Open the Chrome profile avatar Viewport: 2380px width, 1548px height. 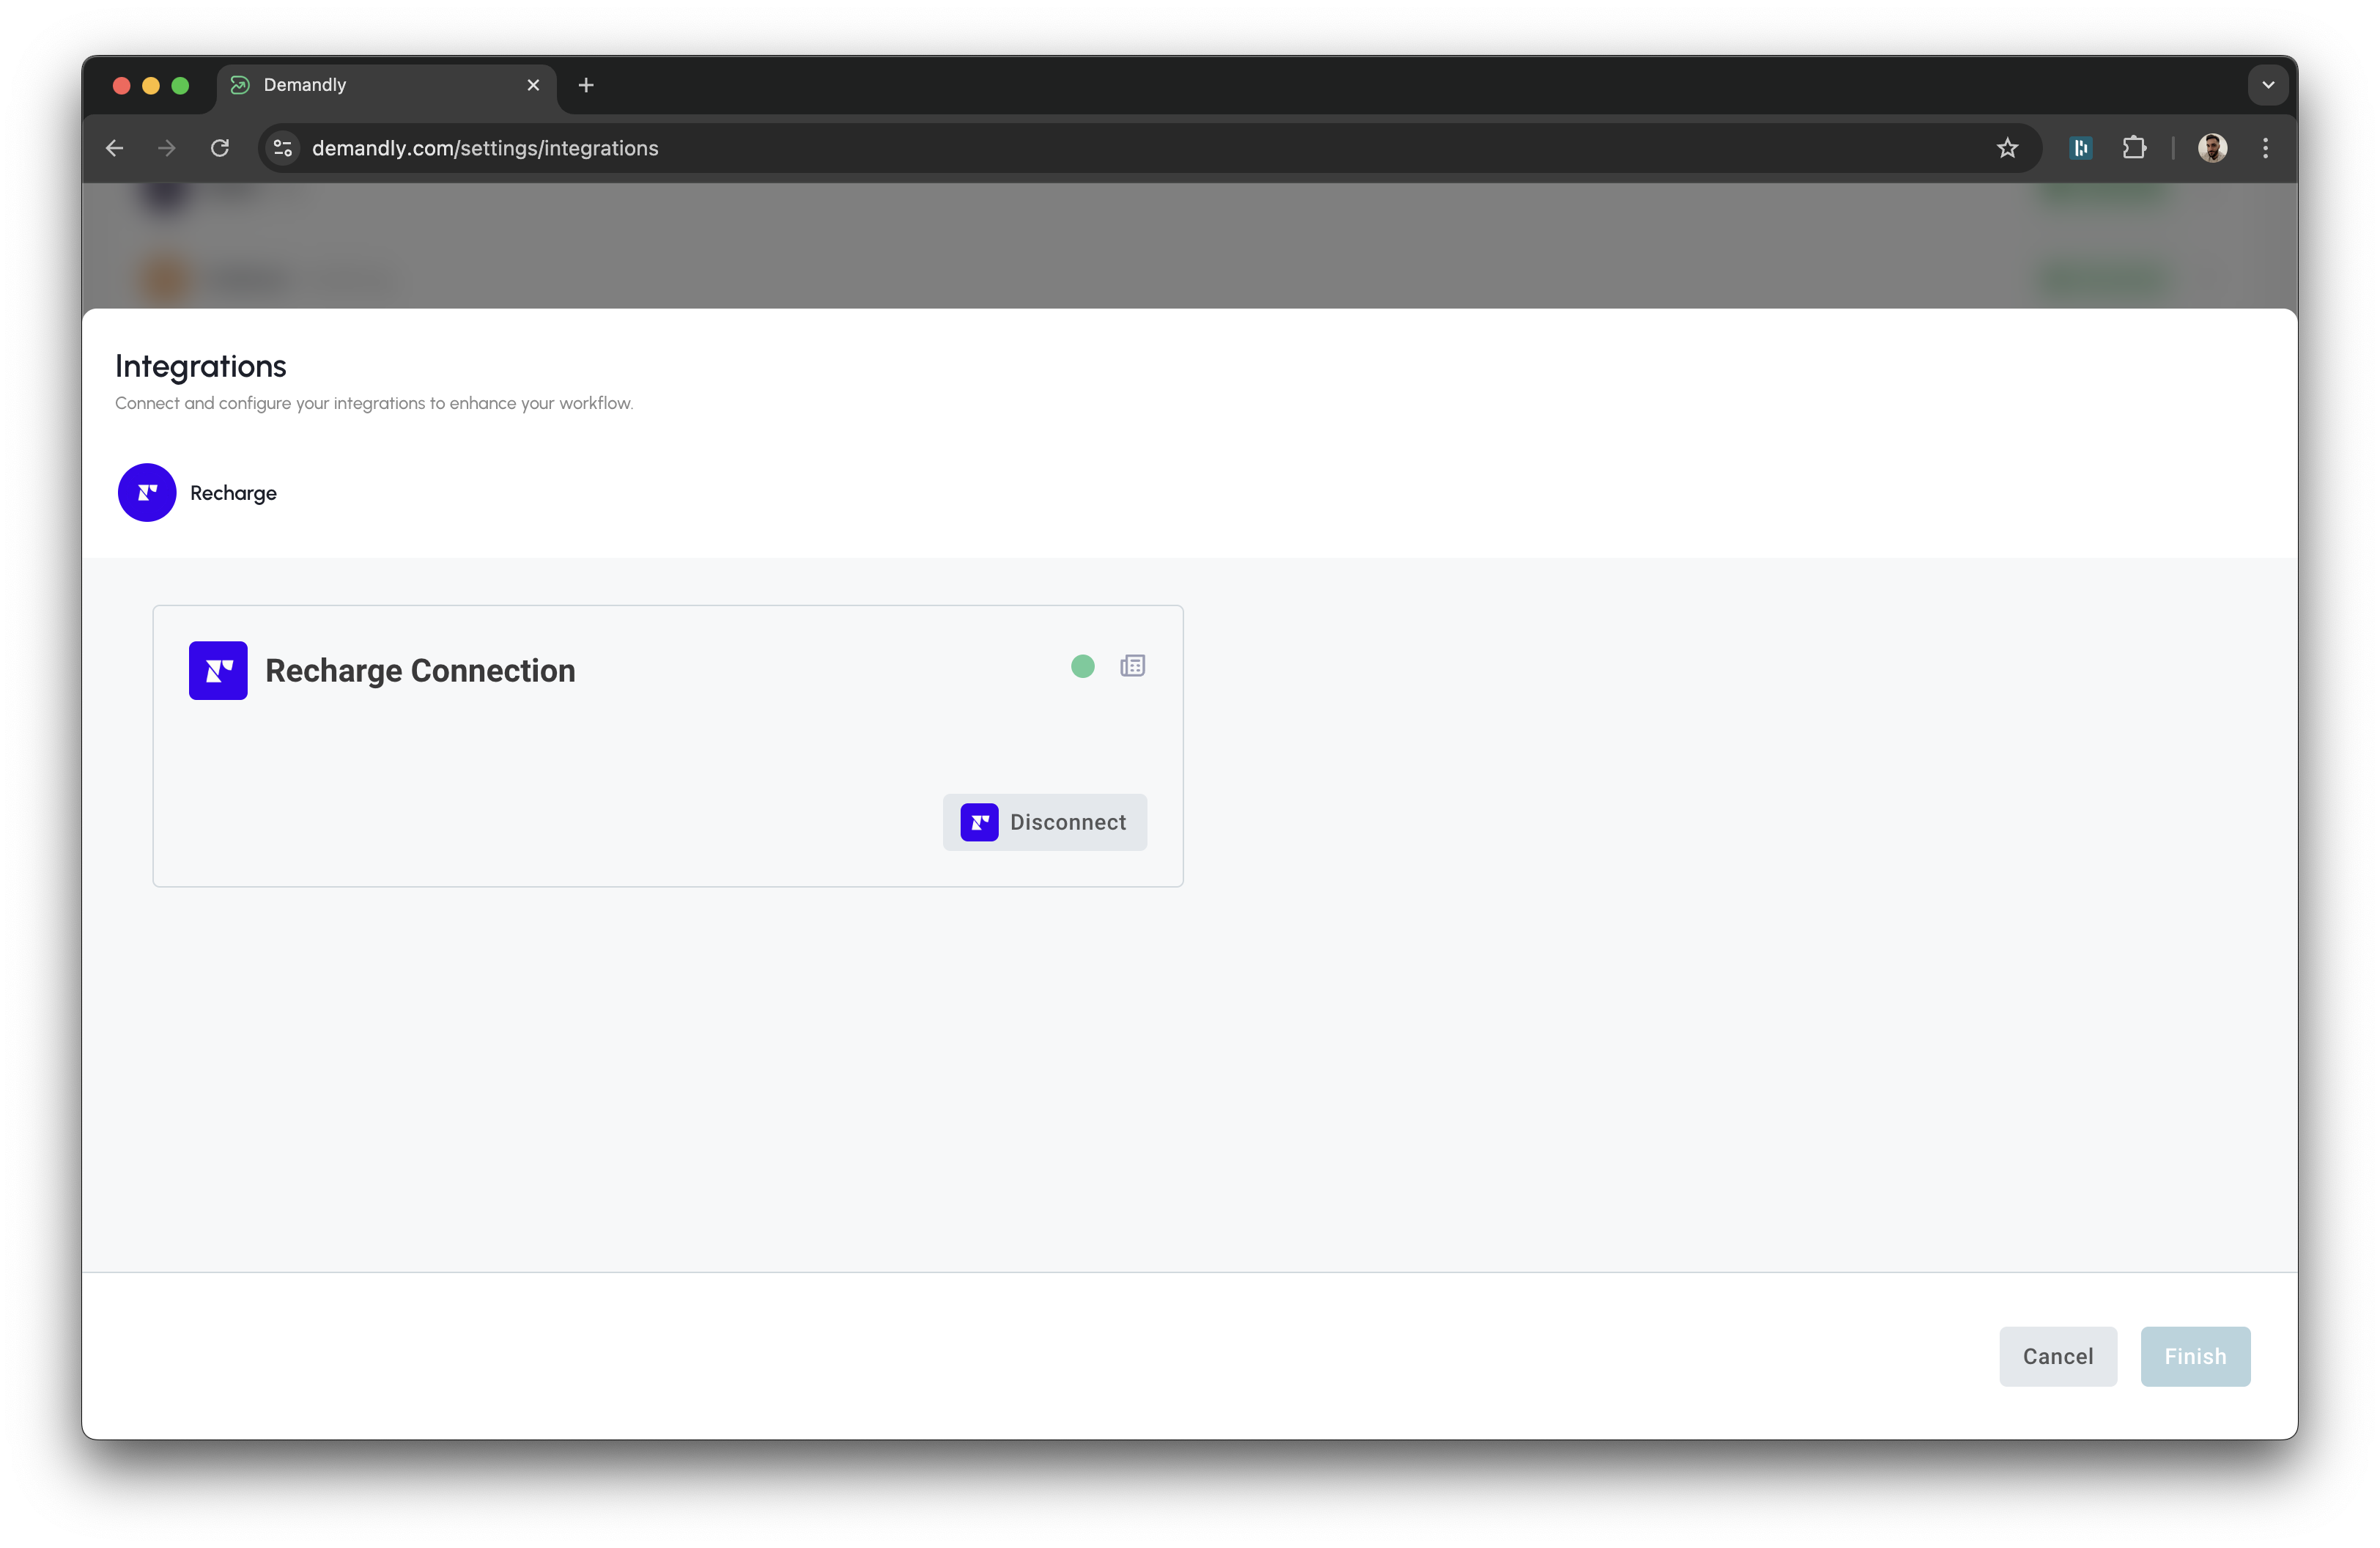(x=2212, y=148)
